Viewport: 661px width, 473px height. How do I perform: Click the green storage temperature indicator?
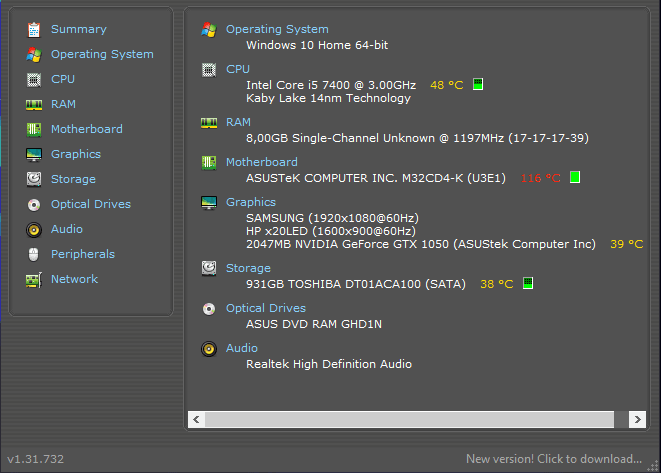528,284
